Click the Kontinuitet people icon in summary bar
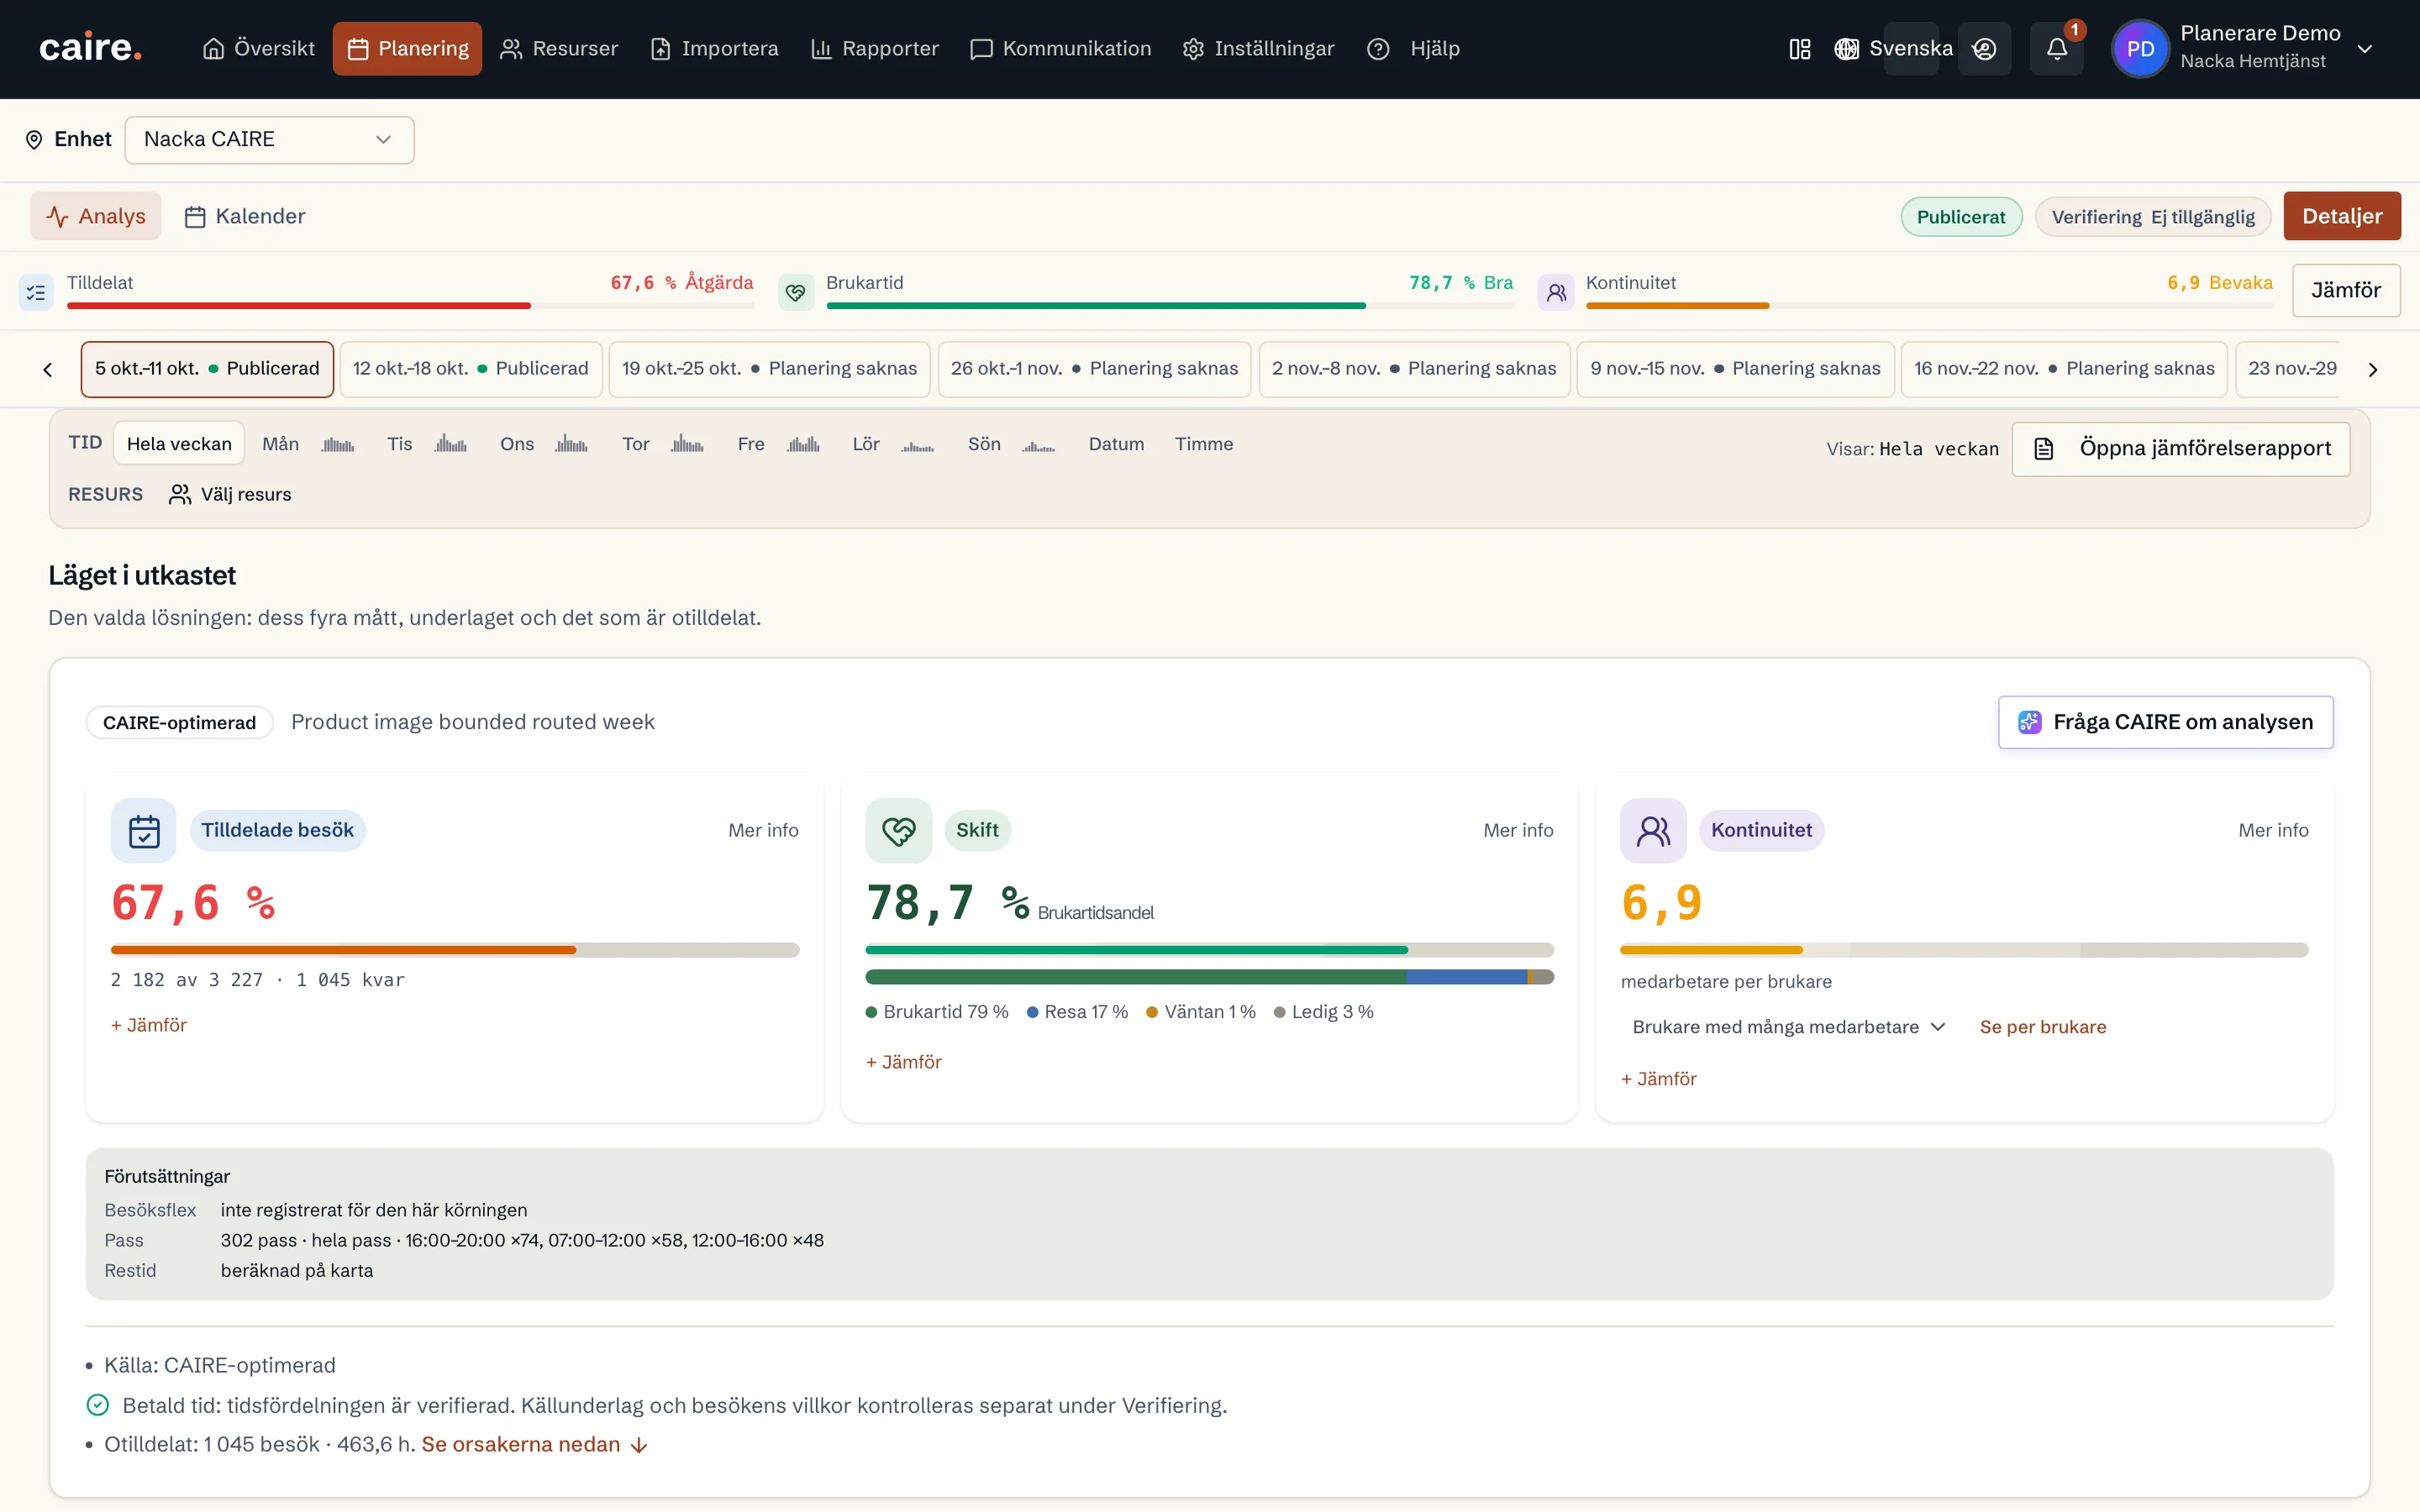Viewport: 2420px width, 1512px height. pyautogui.click(x=1556, y=292)
